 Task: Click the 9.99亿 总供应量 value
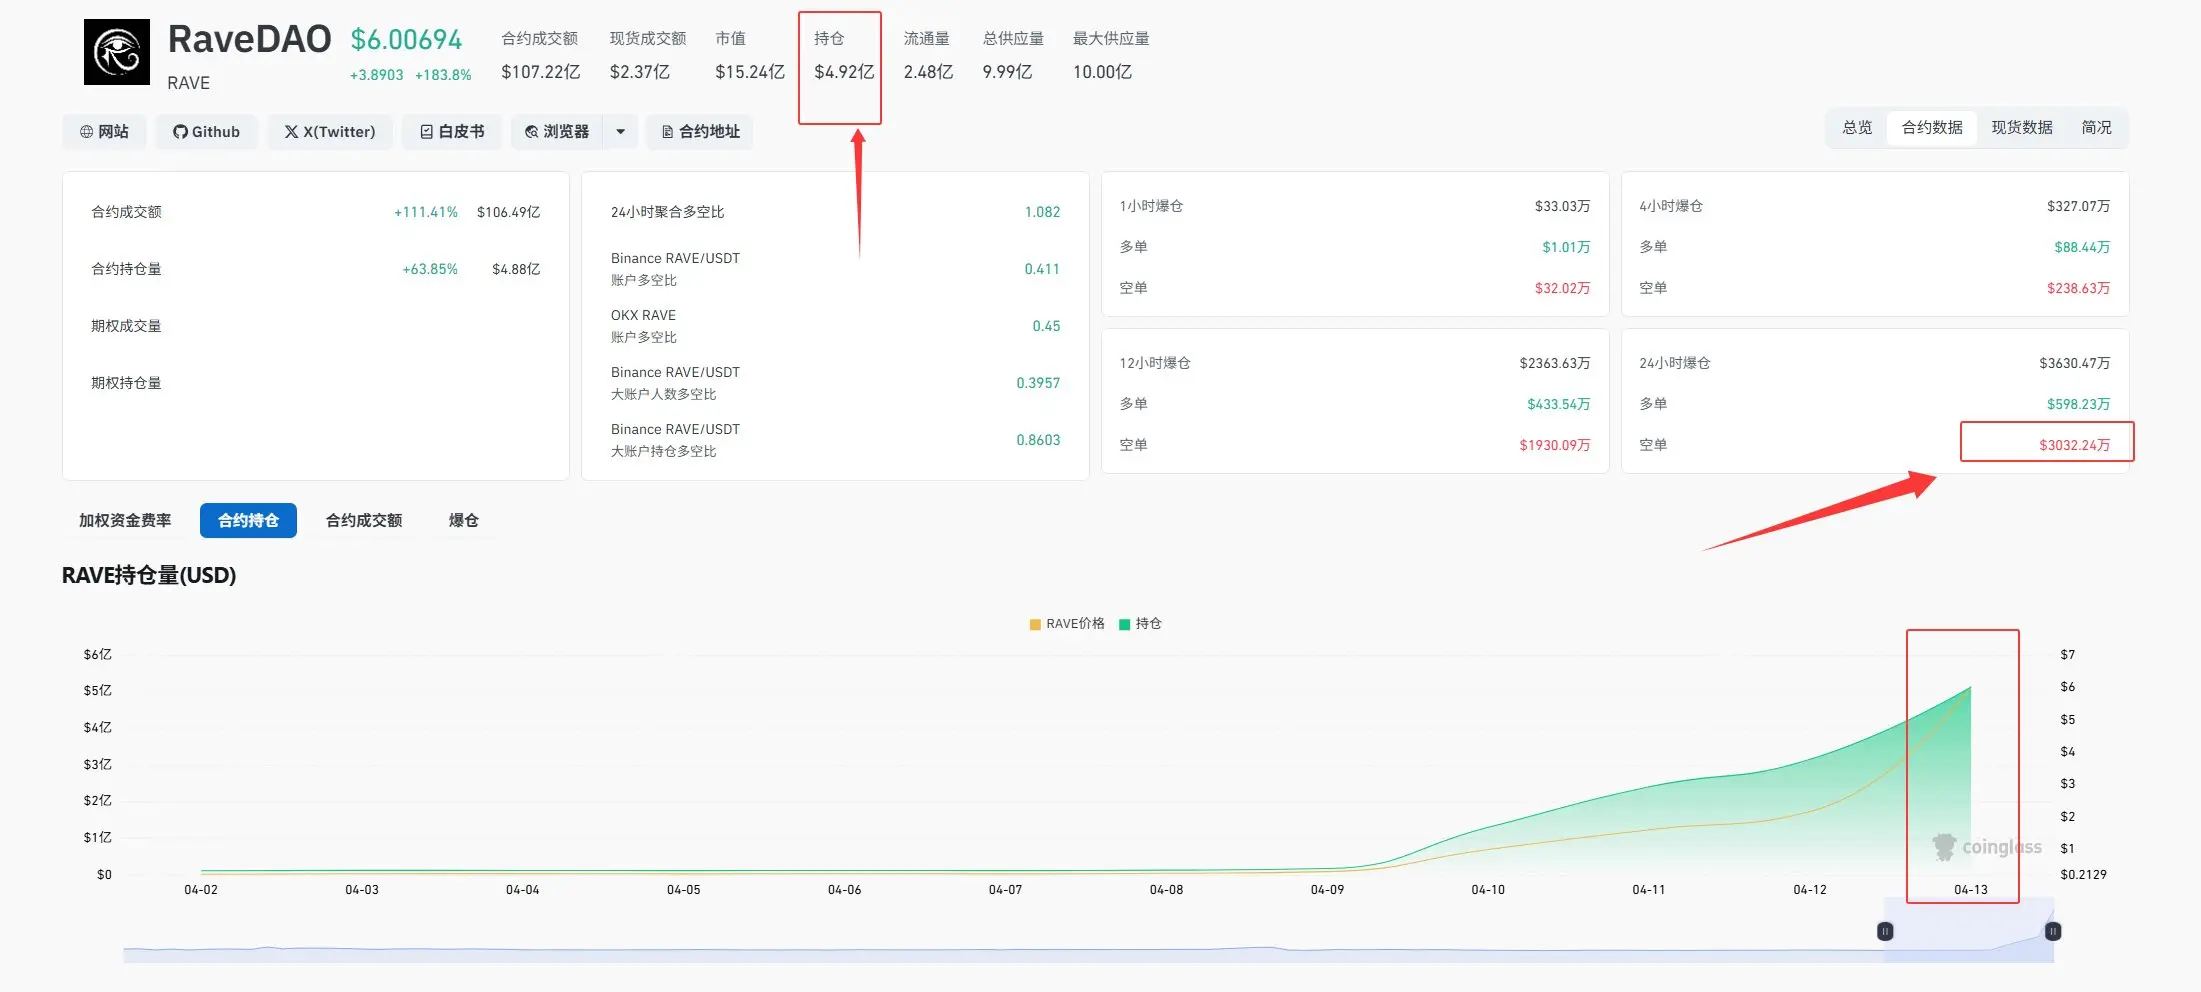[x=1007, y=72]
